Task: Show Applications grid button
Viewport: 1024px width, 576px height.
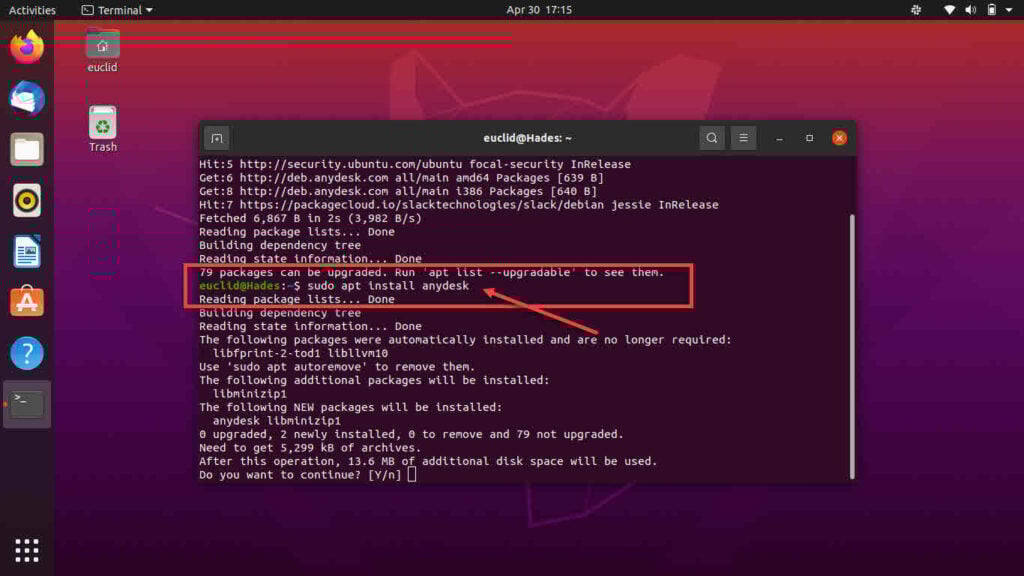Action: [27, 551]
